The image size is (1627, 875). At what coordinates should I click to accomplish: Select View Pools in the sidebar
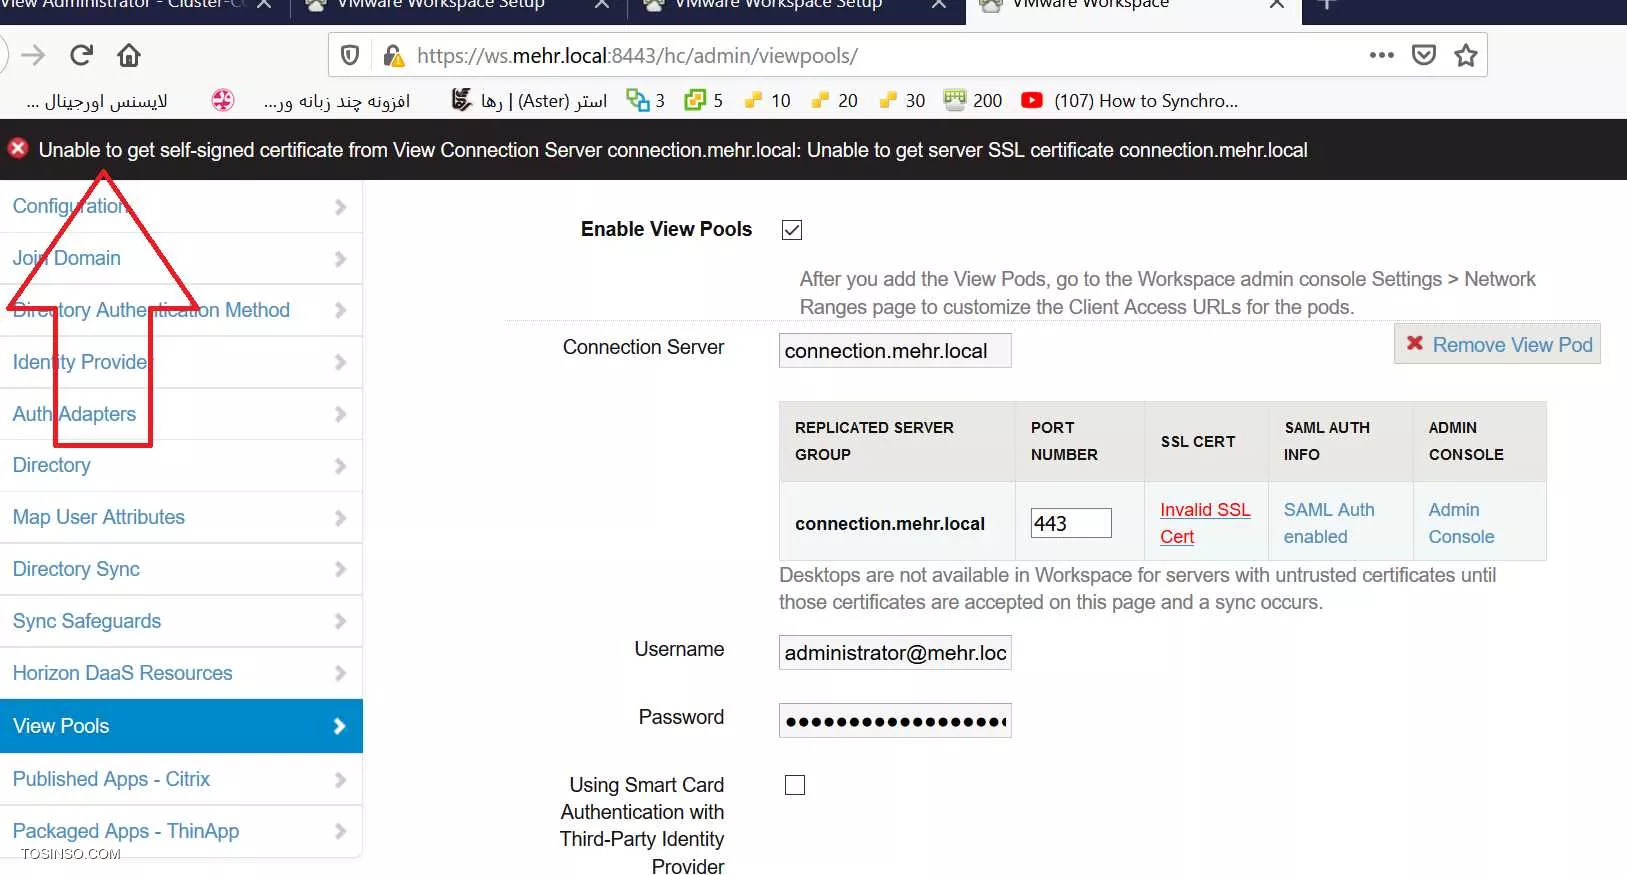tap(181, 726)
